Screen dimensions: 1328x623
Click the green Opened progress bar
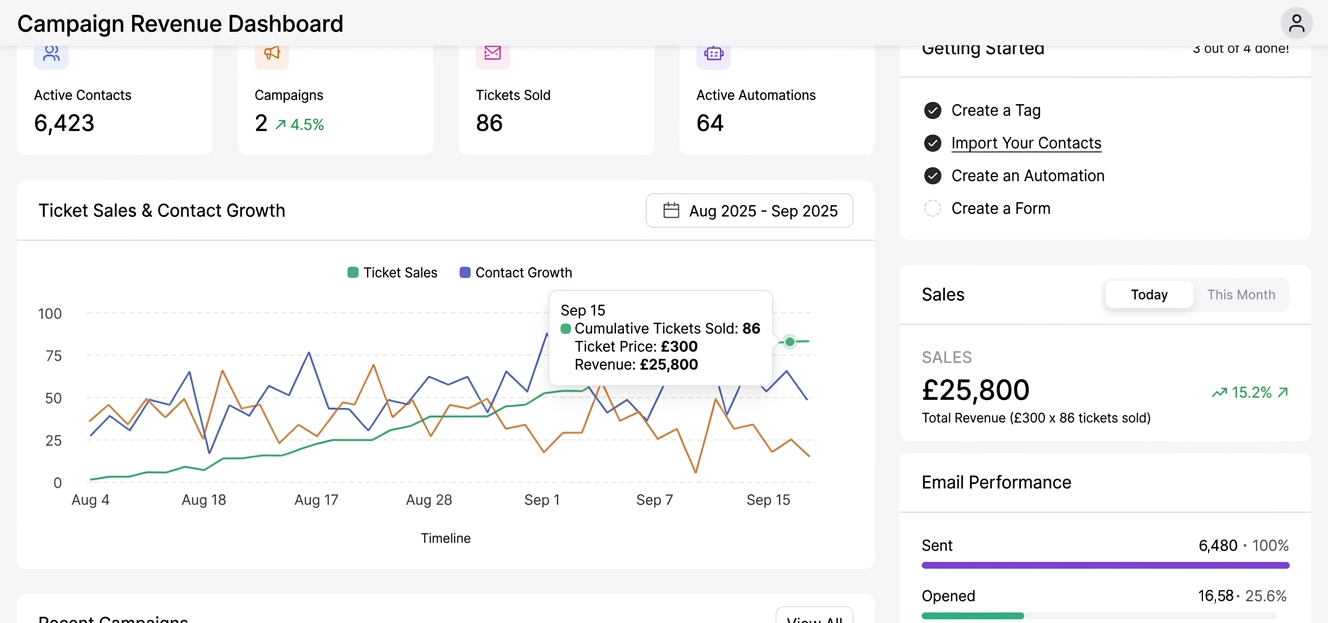coord(973,615)
